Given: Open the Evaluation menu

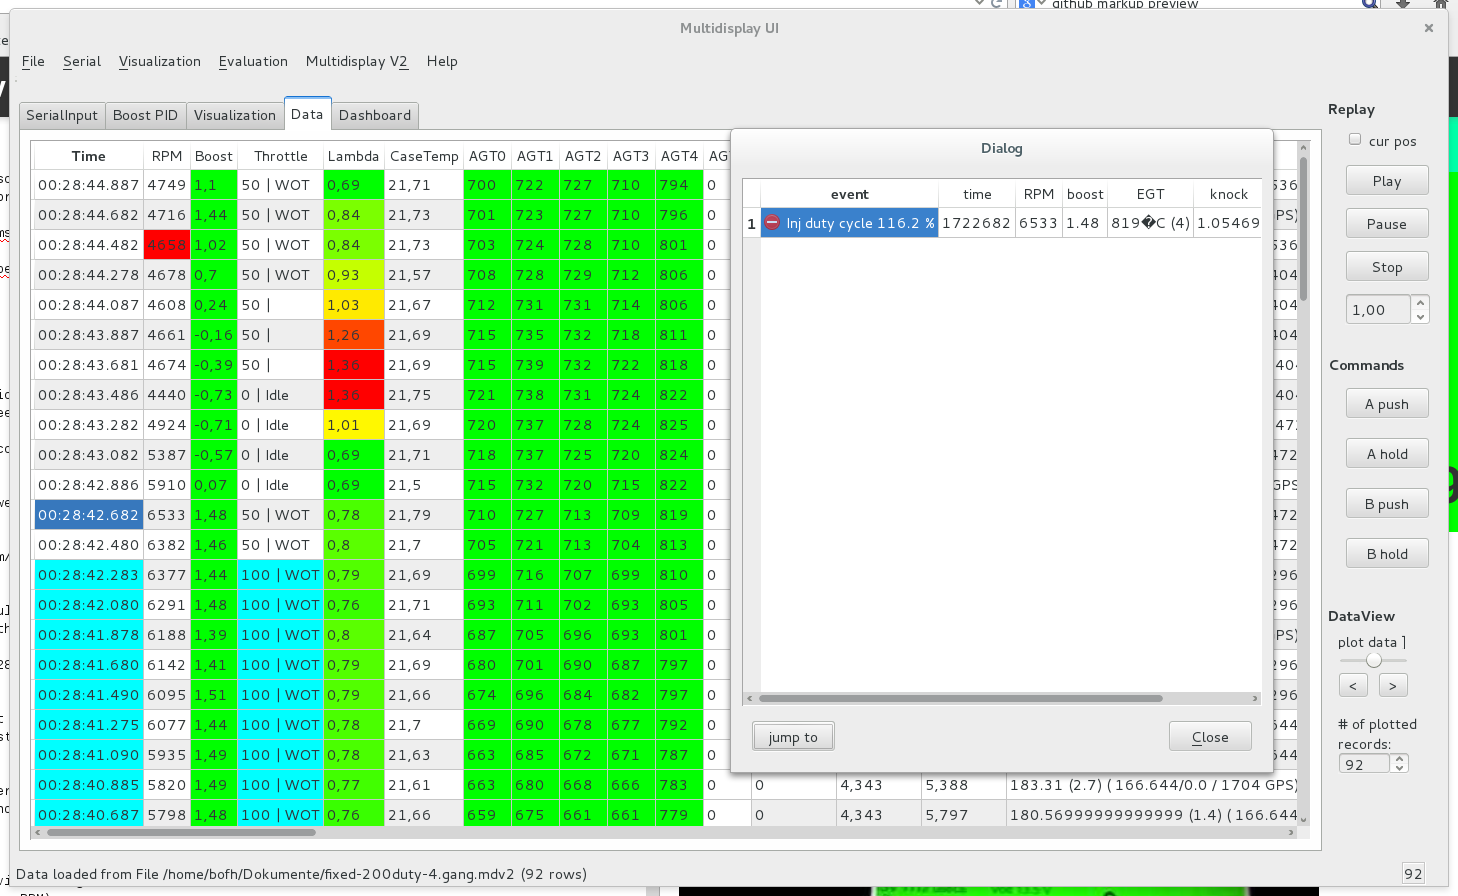Looking at the screenshot, I should [253, 61].
